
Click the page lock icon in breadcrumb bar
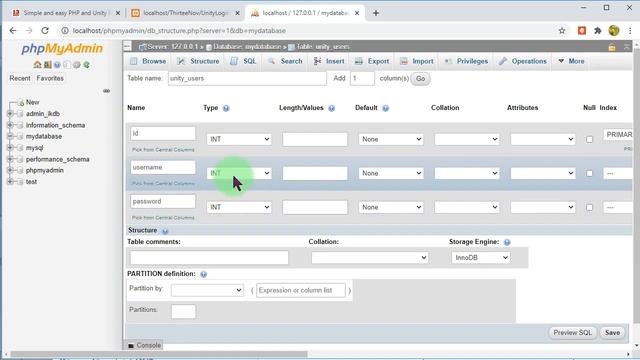point(612,47)
